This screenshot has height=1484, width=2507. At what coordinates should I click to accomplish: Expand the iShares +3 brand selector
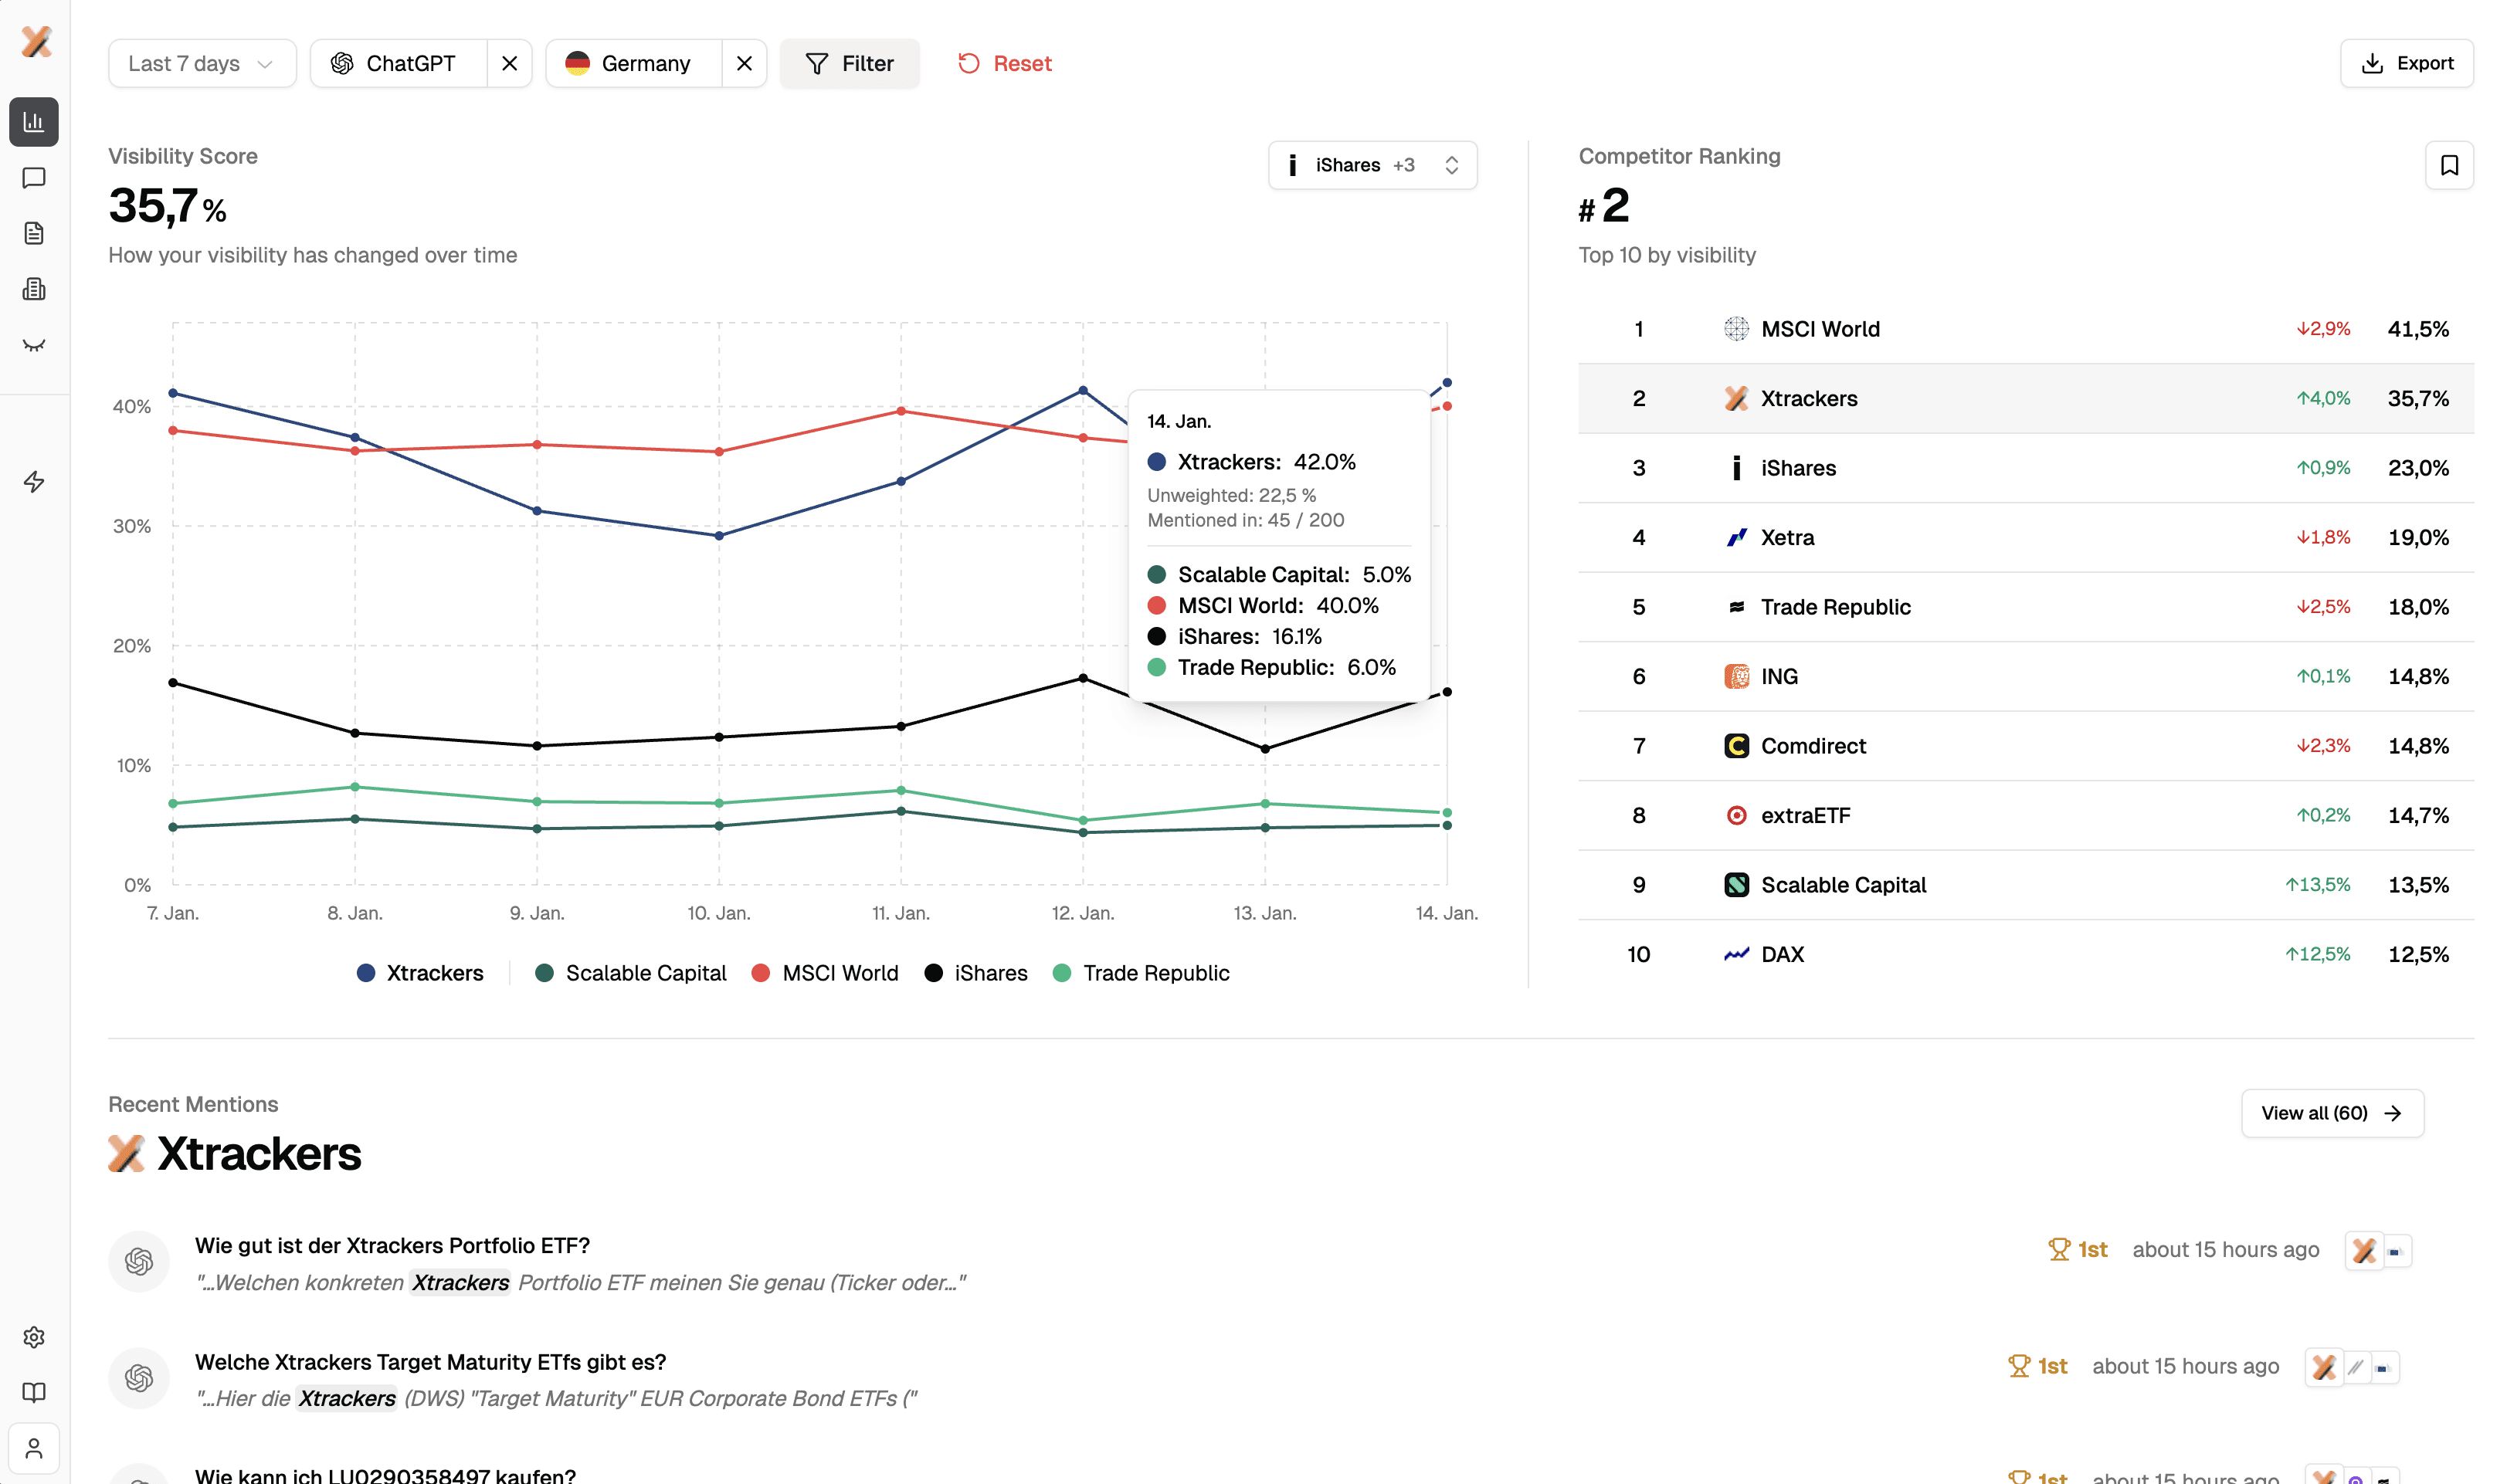pos(1372,165)
